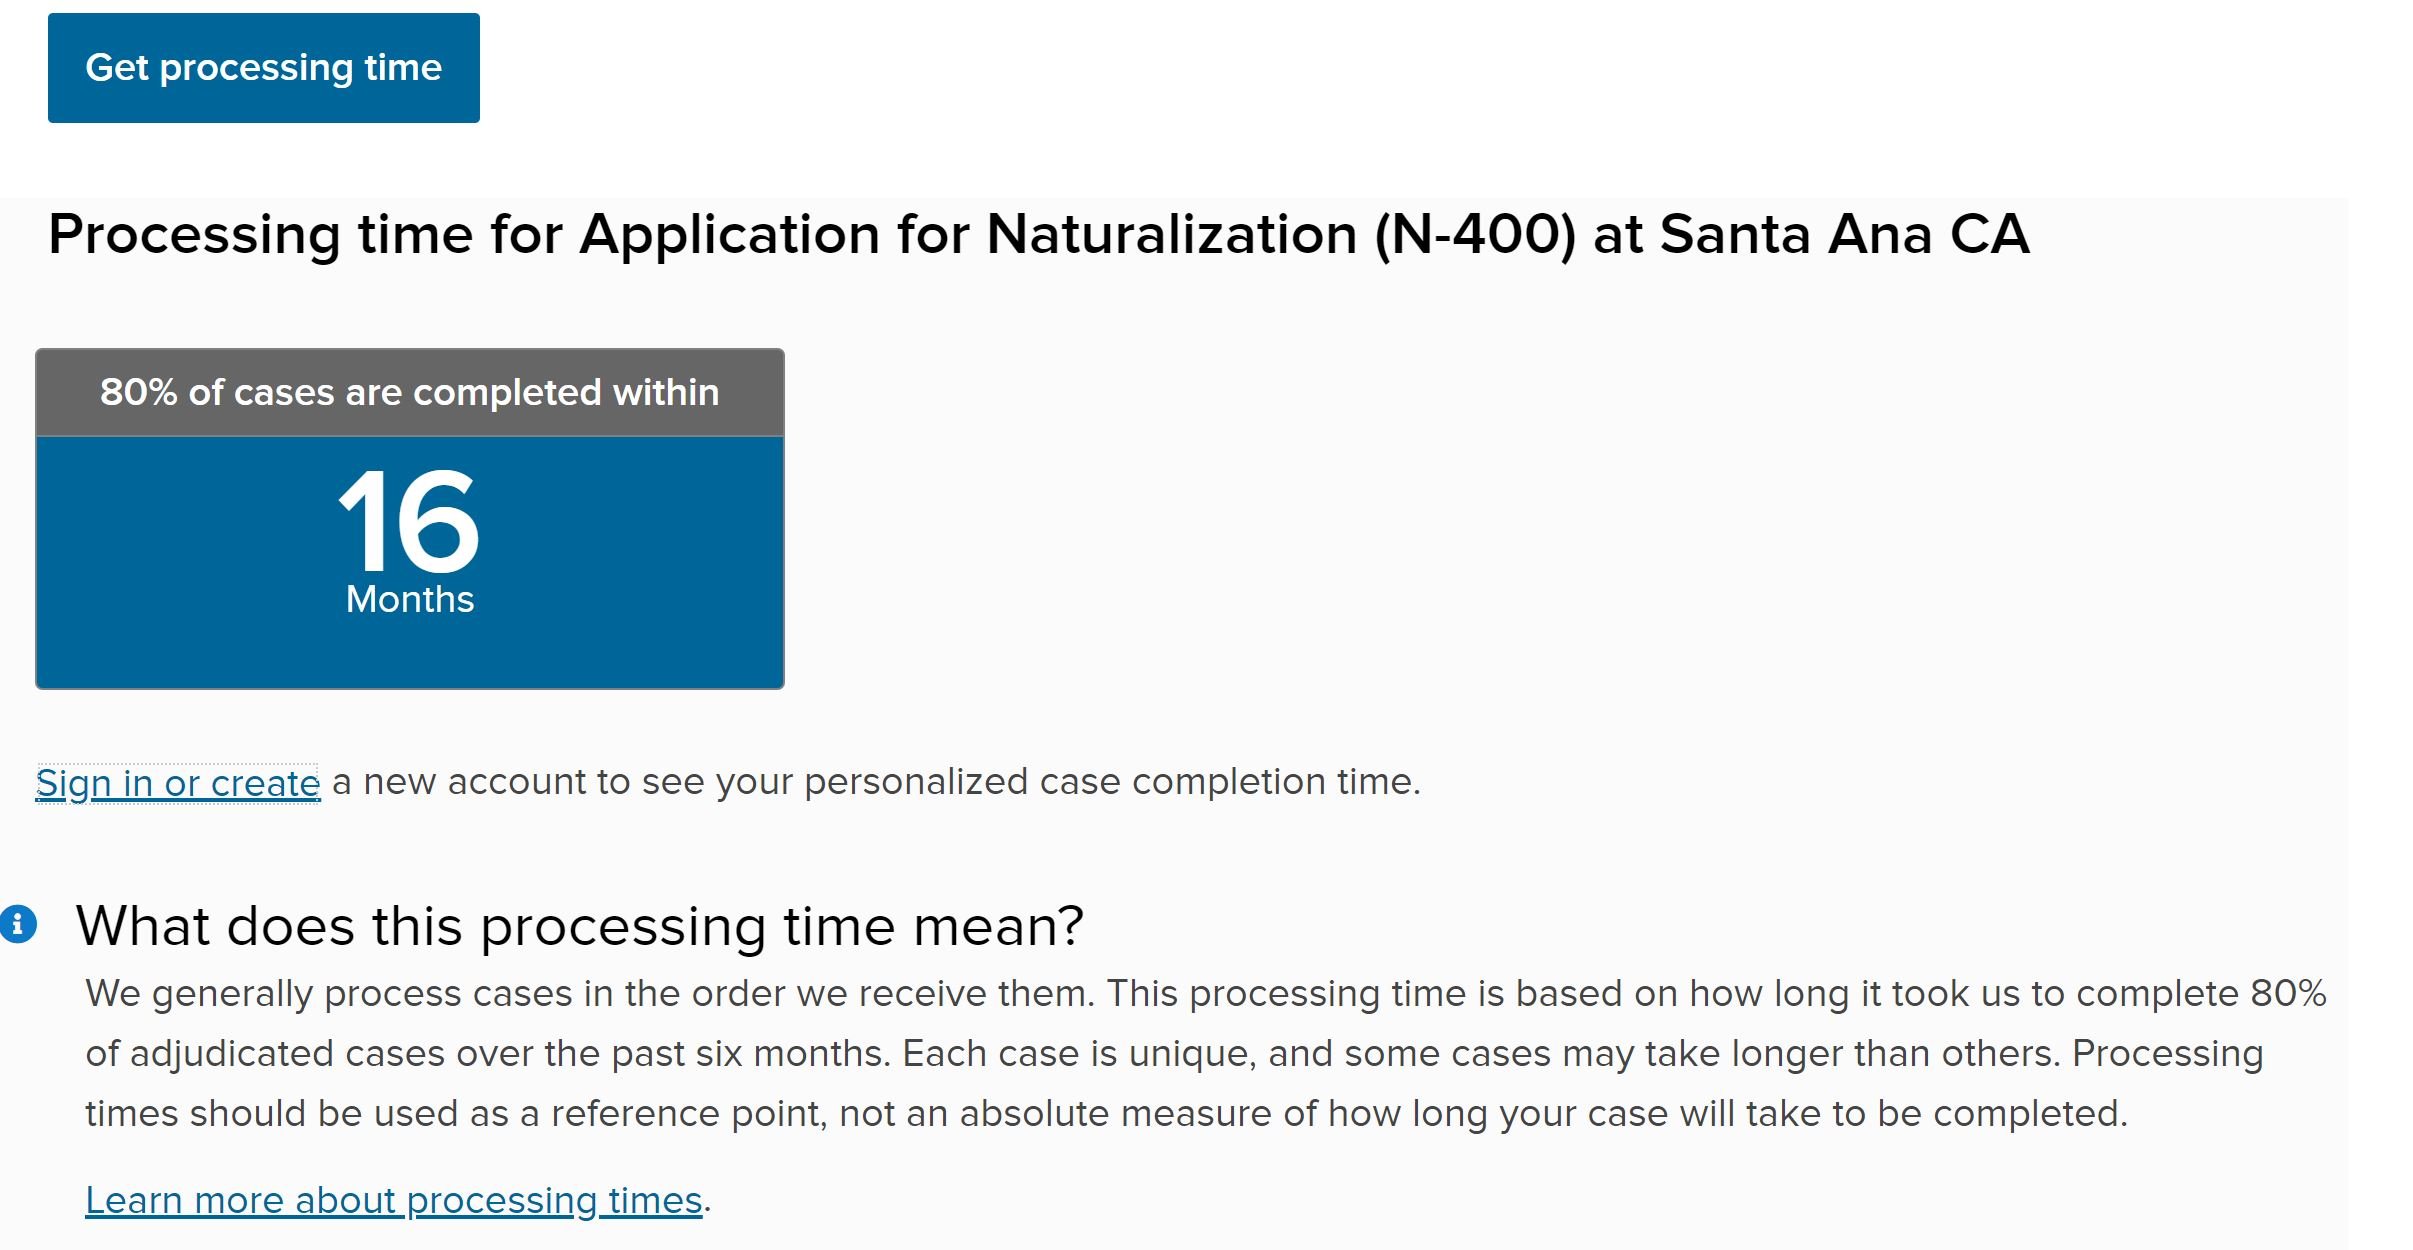This screenshot has height=1250, width=2413.
Task: Click the large 16 number in blue box
Action: (x=409, y=521)
